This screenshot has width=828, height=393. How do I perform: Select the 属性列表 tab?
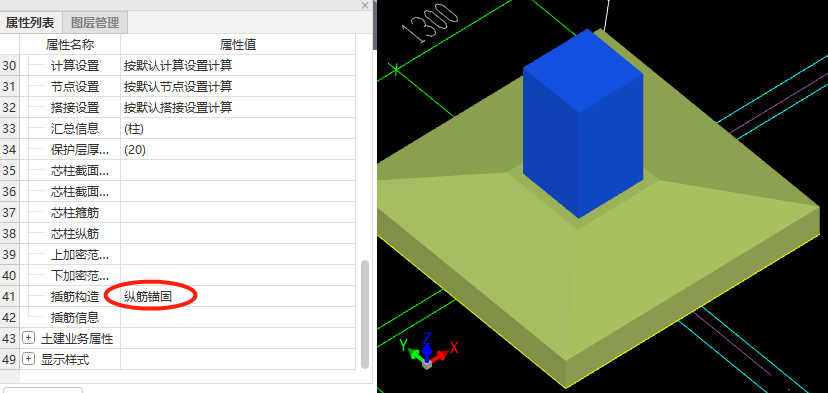31,23
